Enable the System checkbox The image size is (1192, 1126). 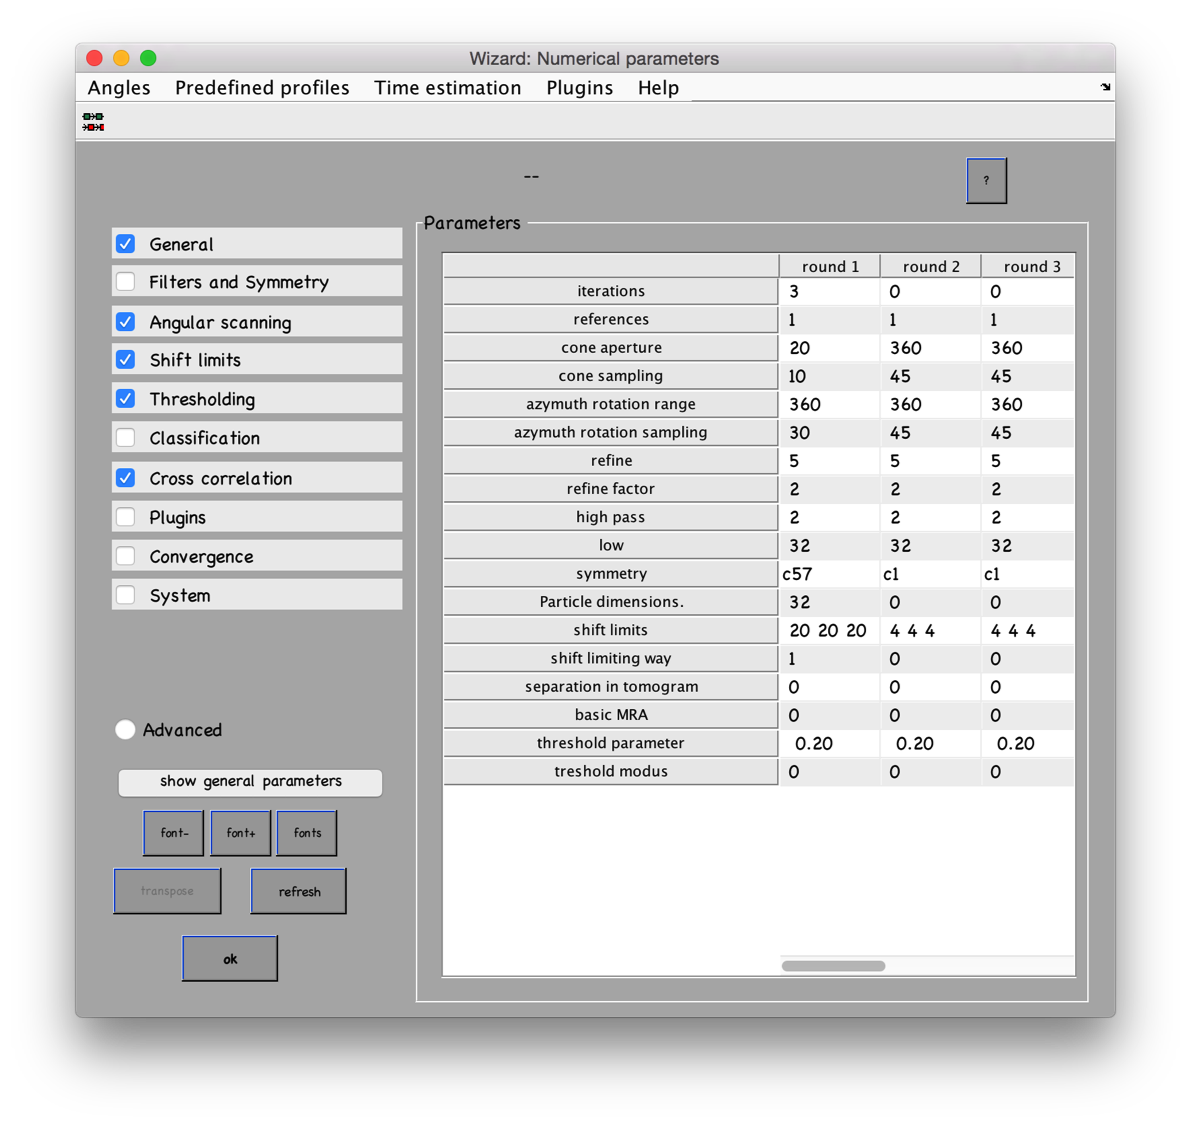[126, 595]
